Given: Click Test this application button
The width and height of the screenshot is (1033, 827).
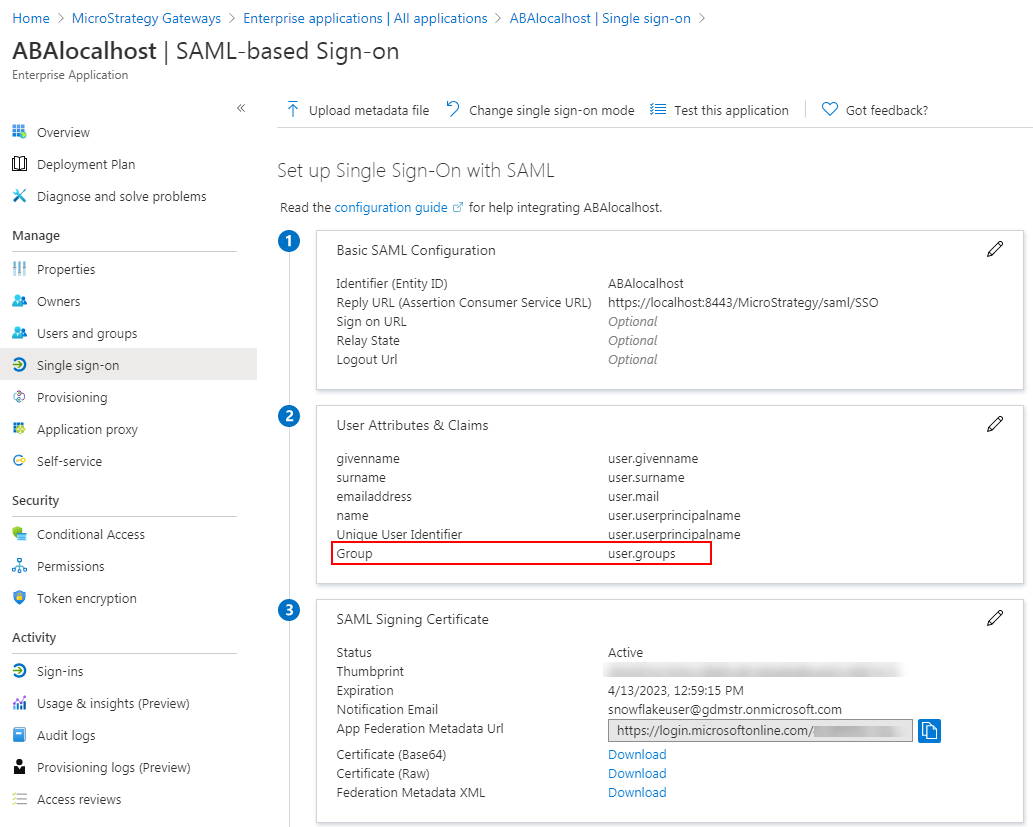Looking at the screenshot, I should click(719, 110).
